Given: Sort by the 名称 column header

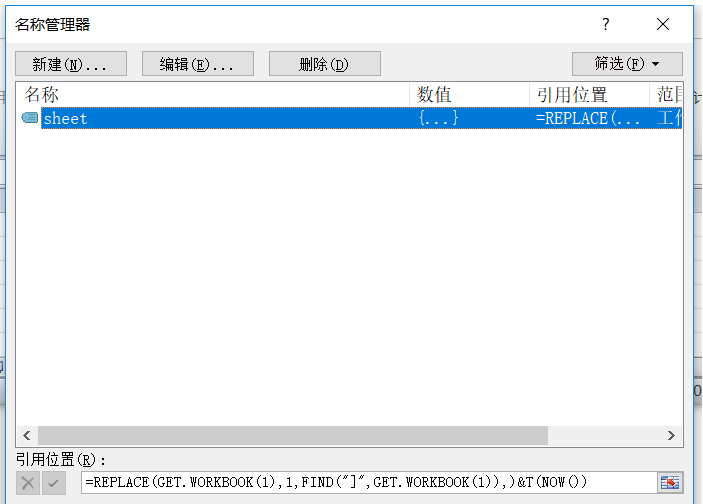Looking at the screenshot, I should click(213, 95).
